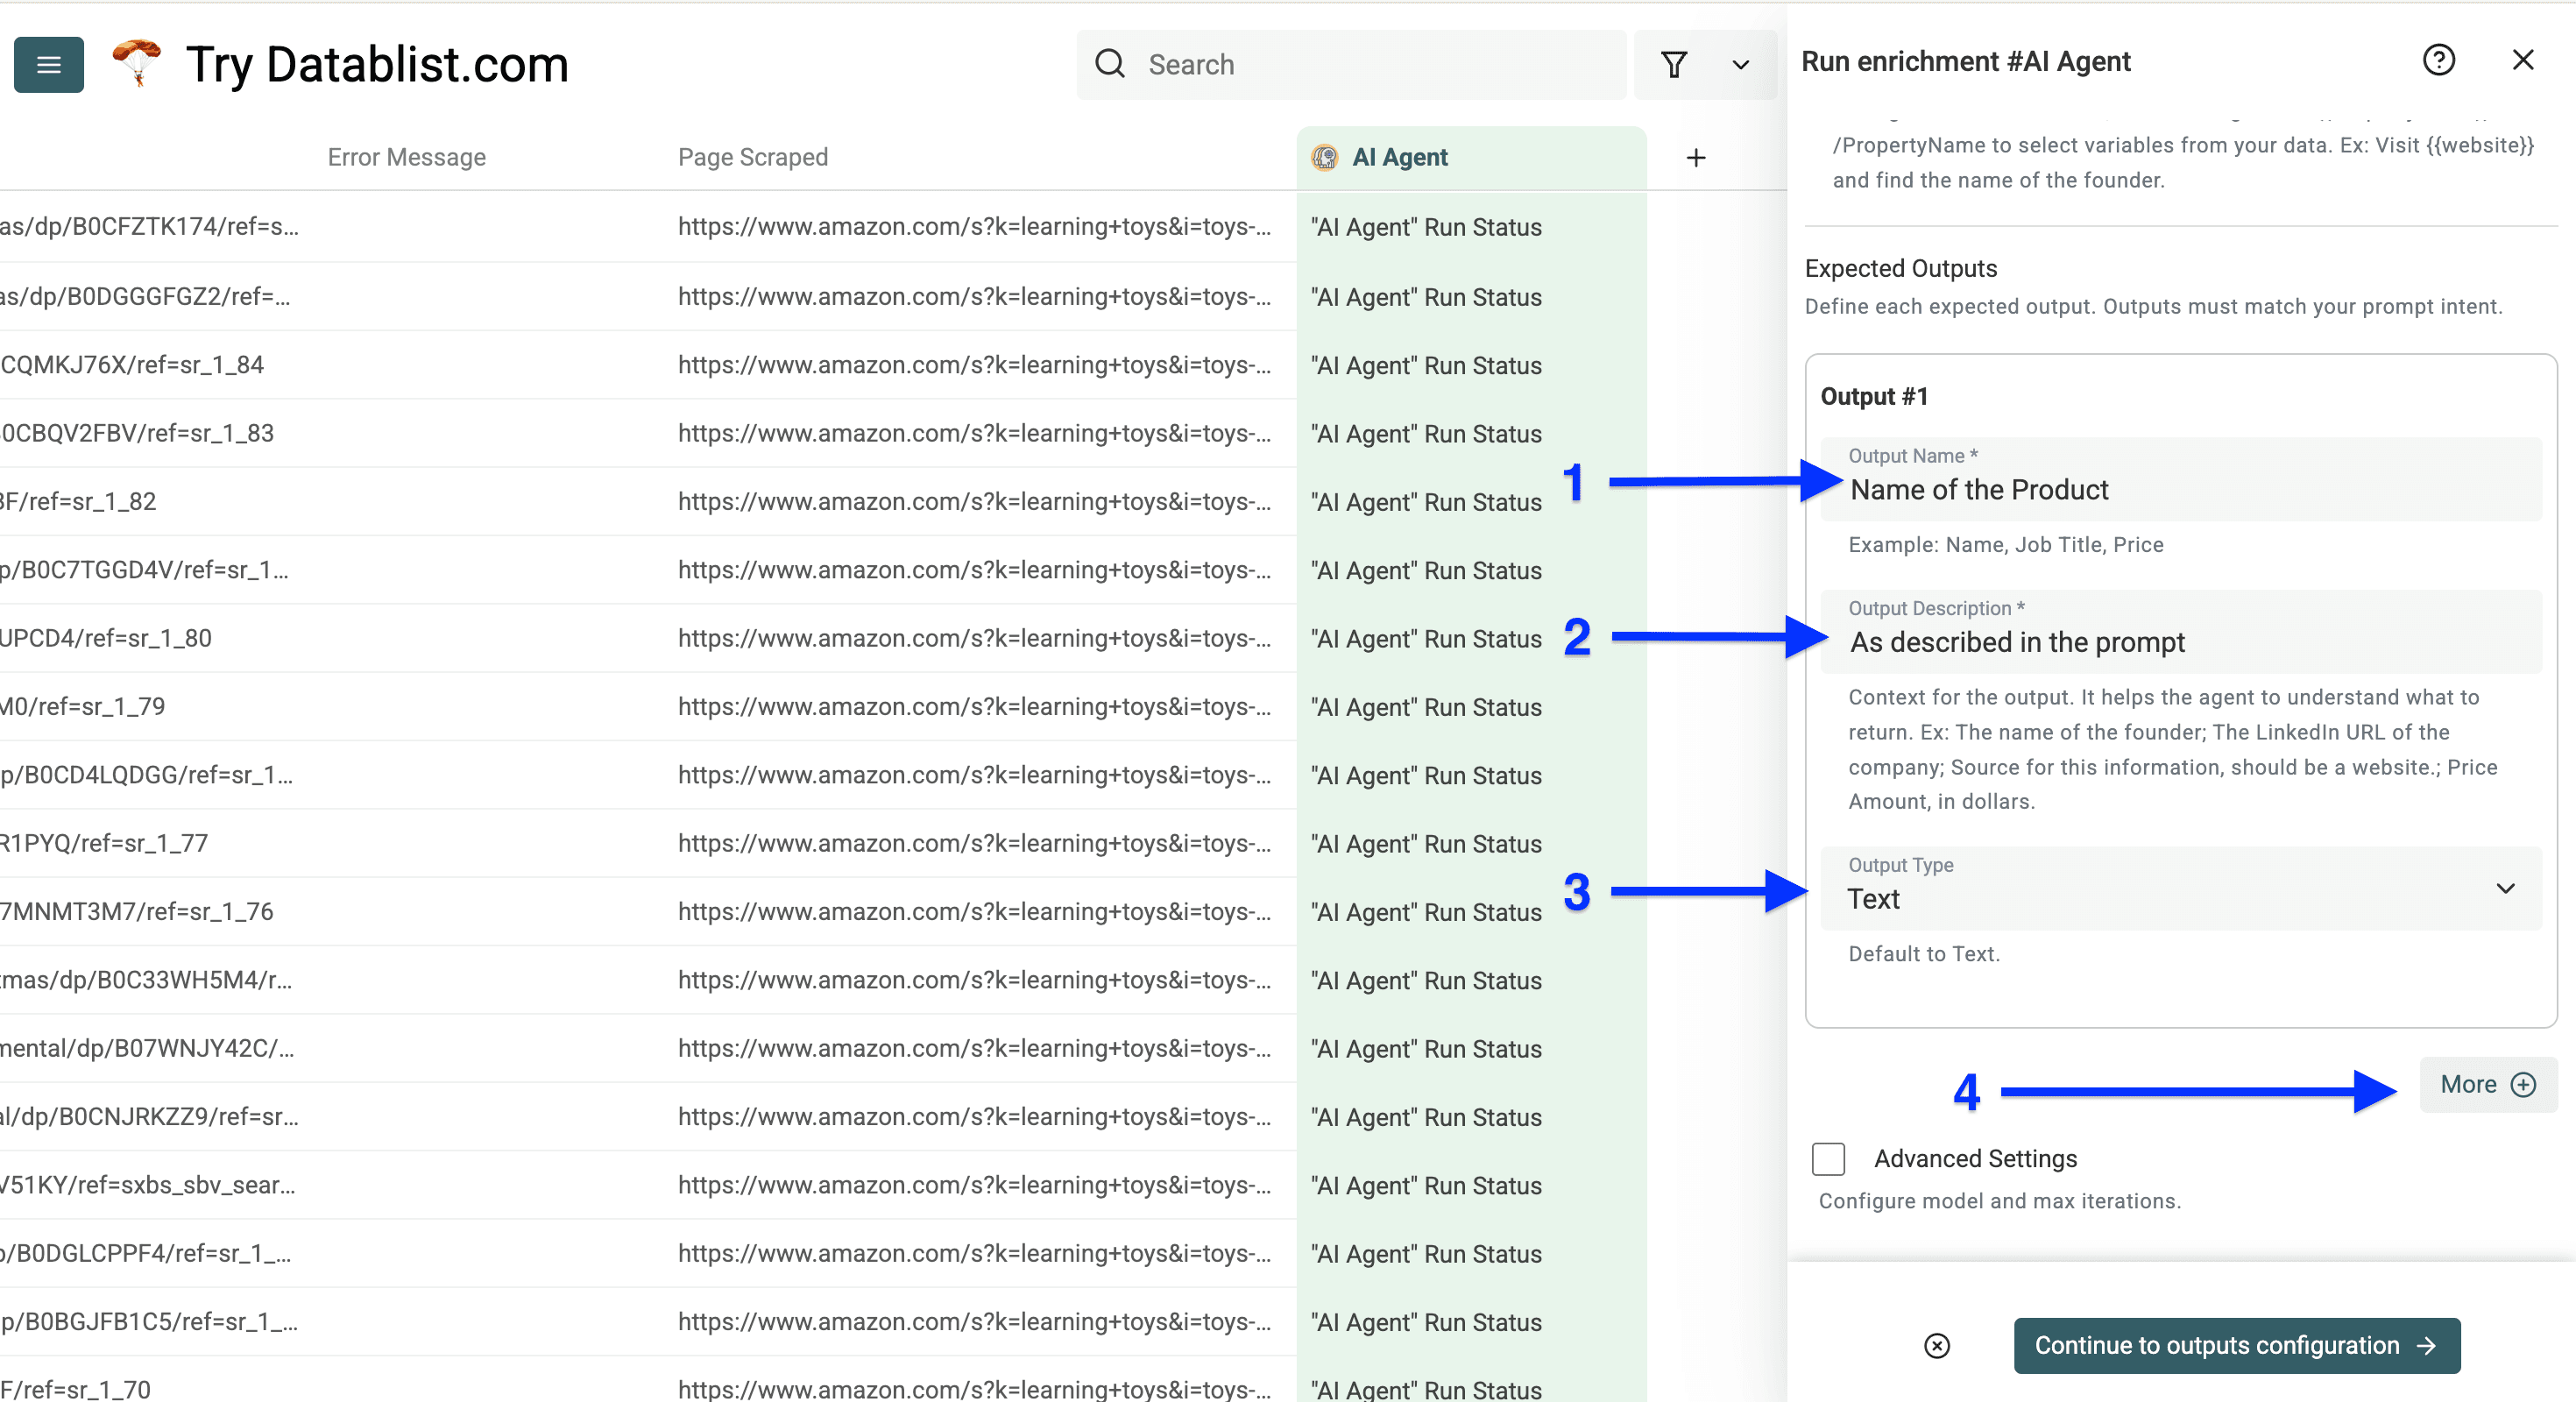The width and height of the screenshot is (2576, 1402).
Task: Click the cancel circle icon near Continue
Action: click(x=1936, y=1346)
